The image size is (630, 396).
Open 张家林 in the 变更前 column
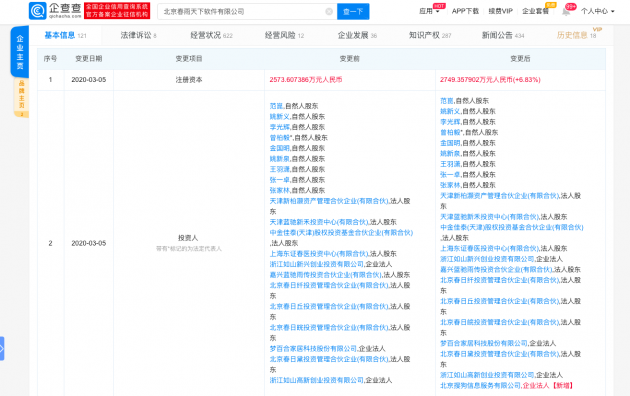tap(279, 190)
